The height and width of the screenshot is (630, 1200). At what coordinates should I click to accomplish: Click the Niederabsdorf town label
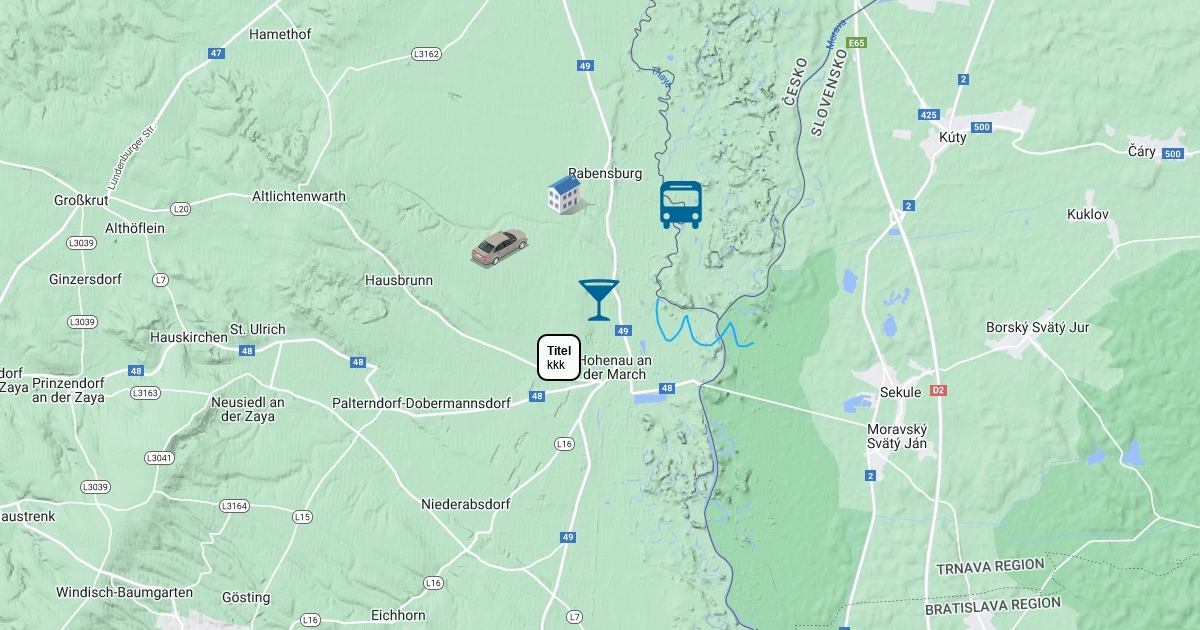[466, 504]
